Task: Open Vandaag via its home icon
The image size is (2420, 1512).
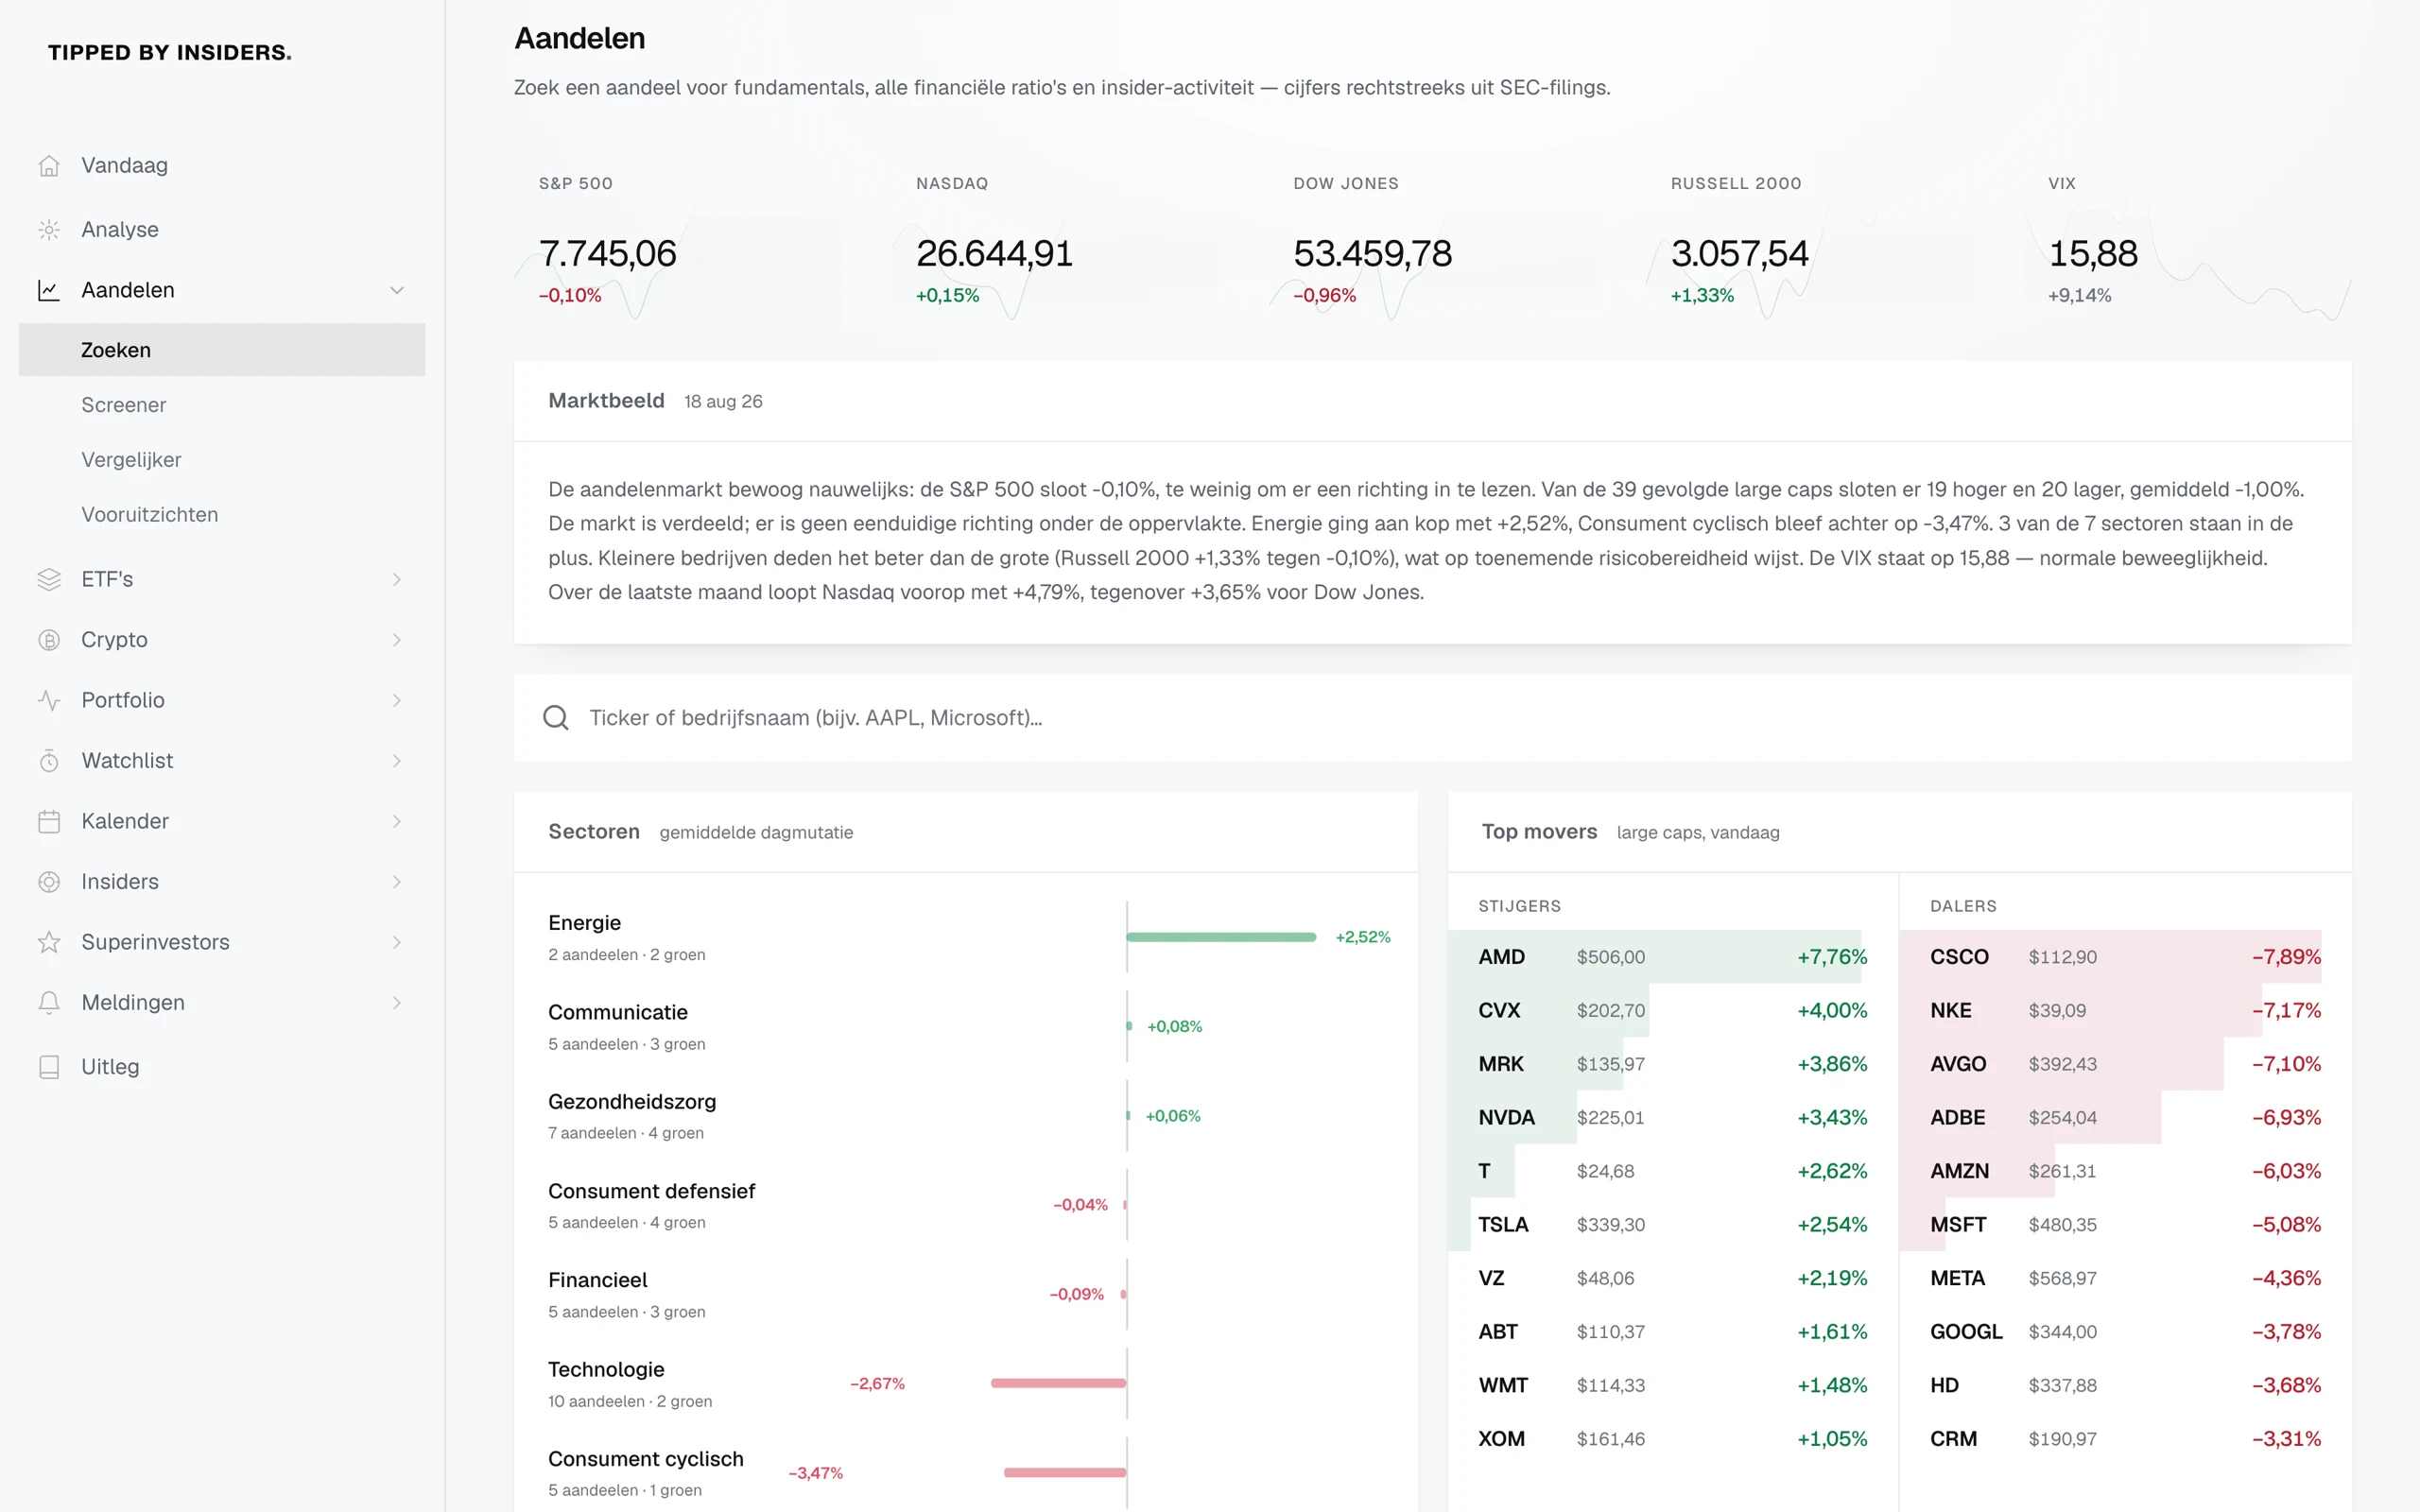Action: 49,166
